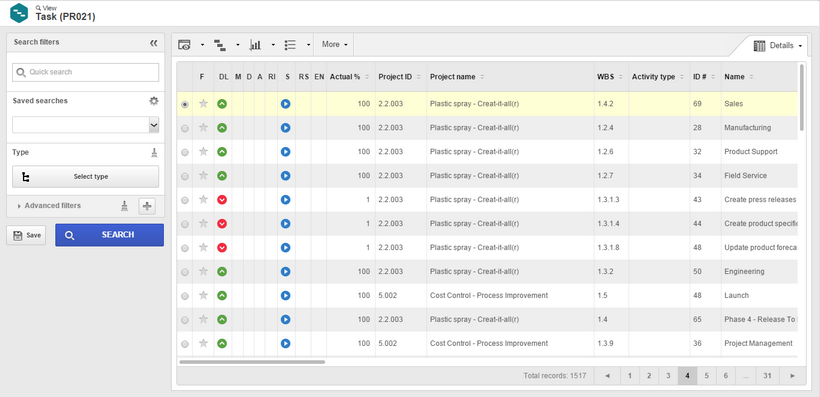The image size is (820, 397).
Task: Star the Launch task
Action: point(203,295)
